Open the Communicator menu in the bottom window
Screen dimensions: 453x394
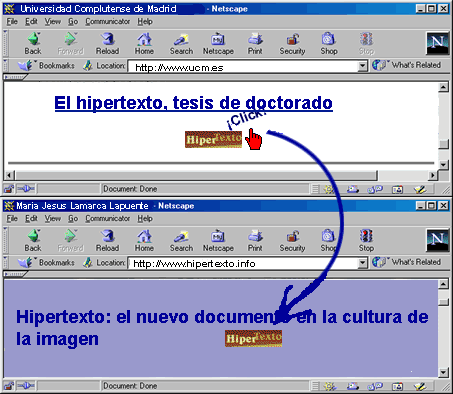point(107,219)
